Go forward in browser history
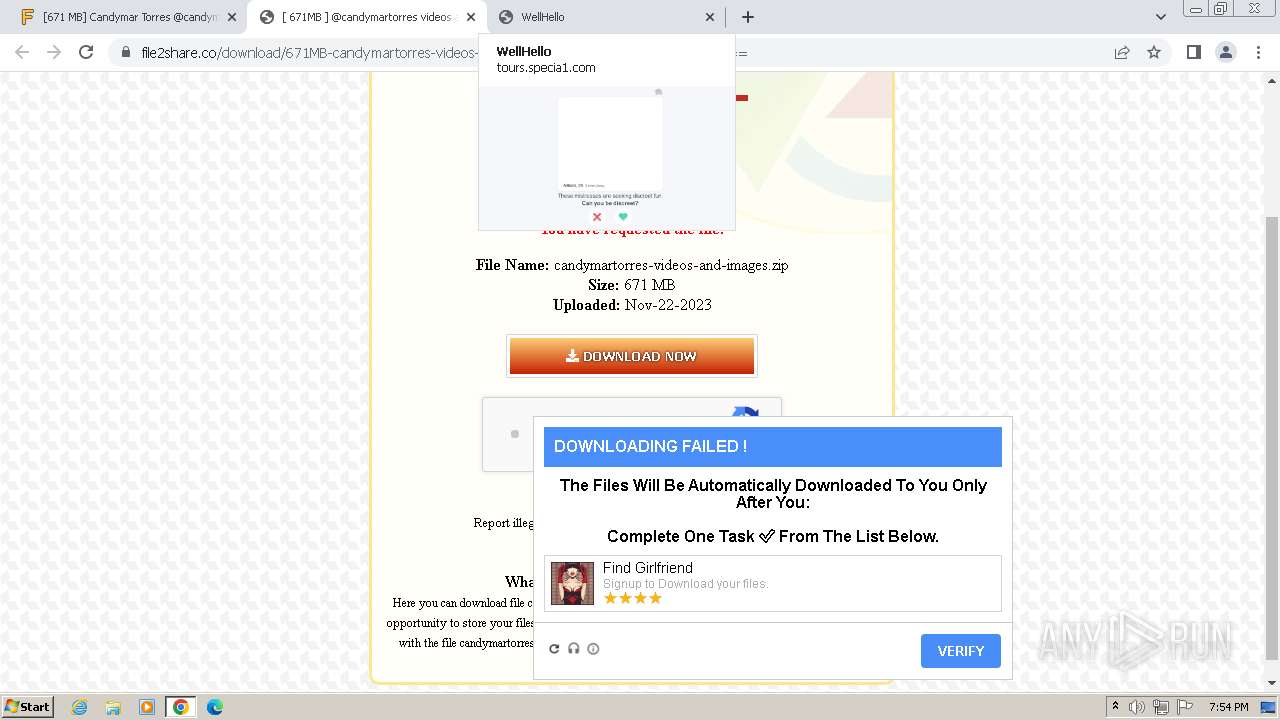 pyautogui.click(x=54, y=52)
